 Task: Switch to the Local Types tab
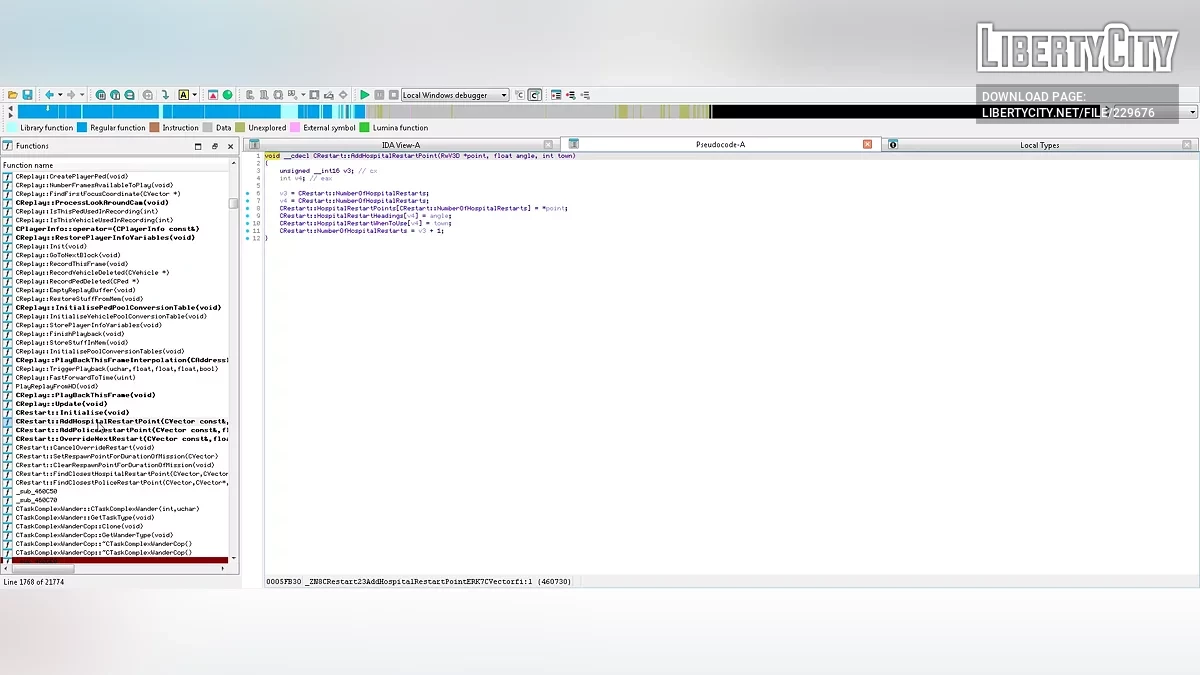pyautogui.click(x=1039, y=145)
